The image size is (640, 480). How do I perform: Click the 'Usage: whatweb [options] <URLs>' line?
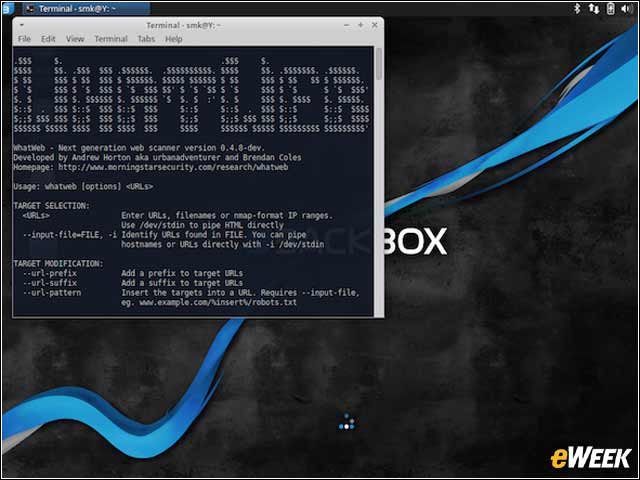pos(83,187)
